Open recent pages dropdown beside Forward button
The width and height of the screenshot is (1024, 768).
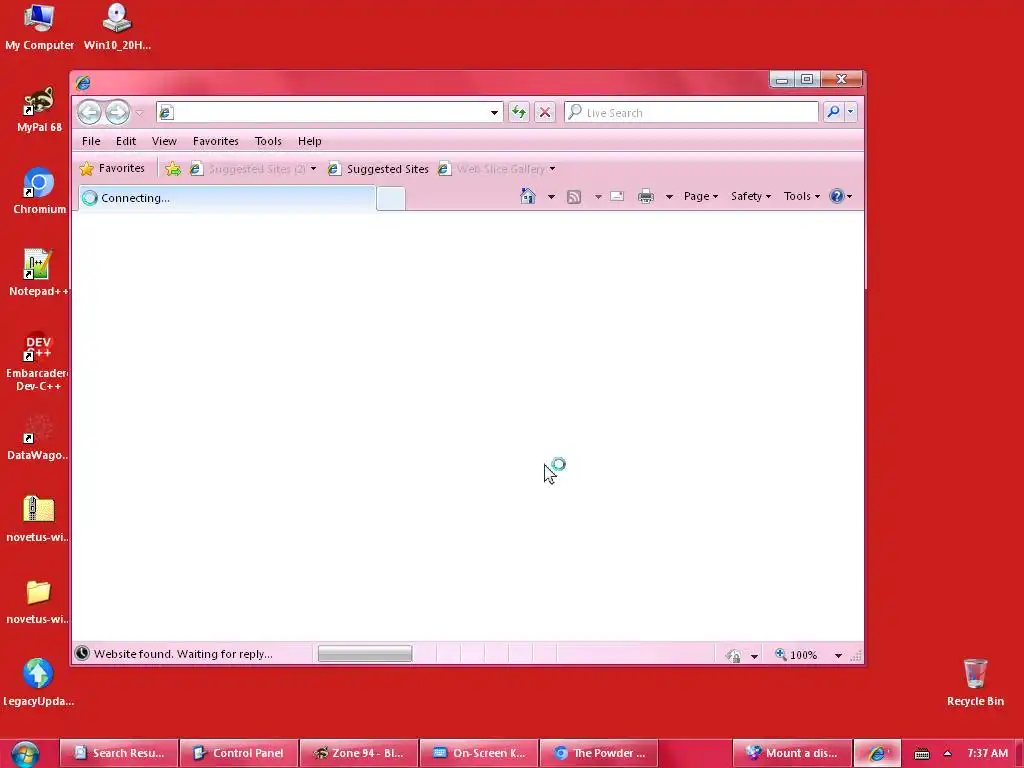coord(139,113)
